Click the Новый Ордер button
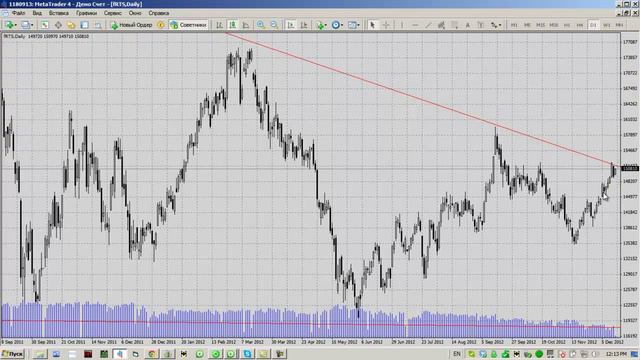The width and height of the screenshot is (640, 360). point(131,25)
